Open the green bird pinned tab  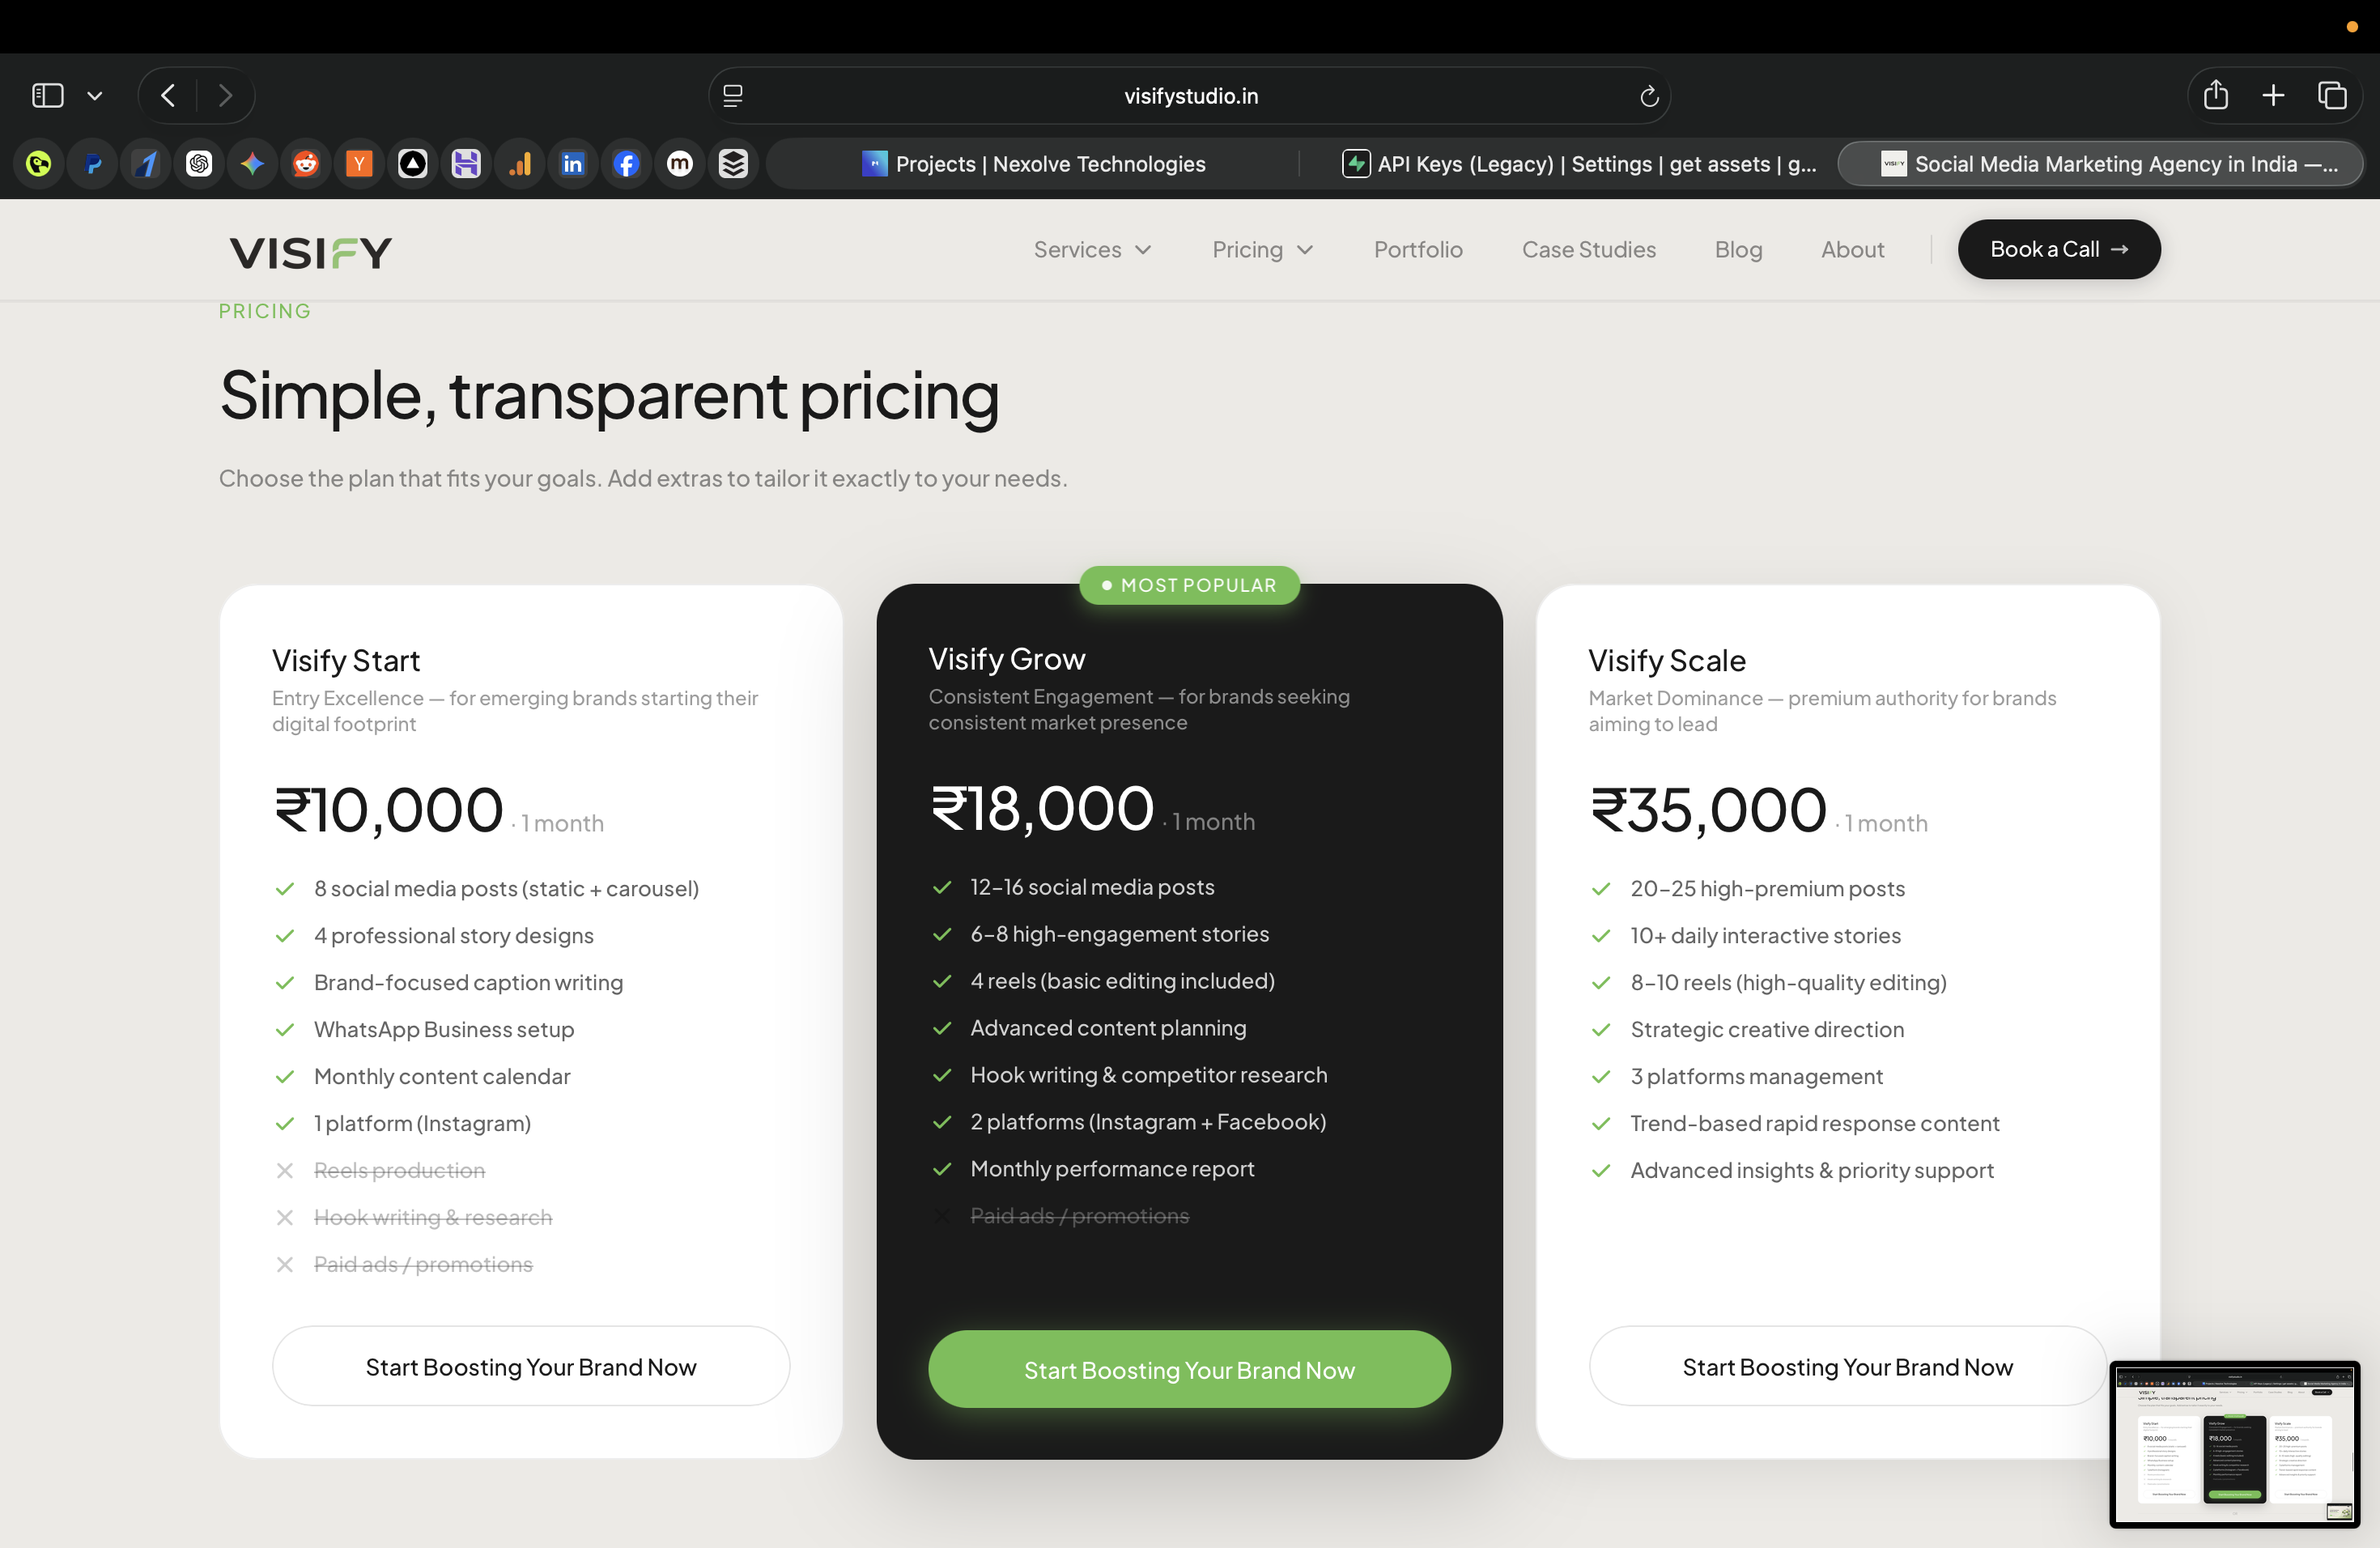coord(39,164)
